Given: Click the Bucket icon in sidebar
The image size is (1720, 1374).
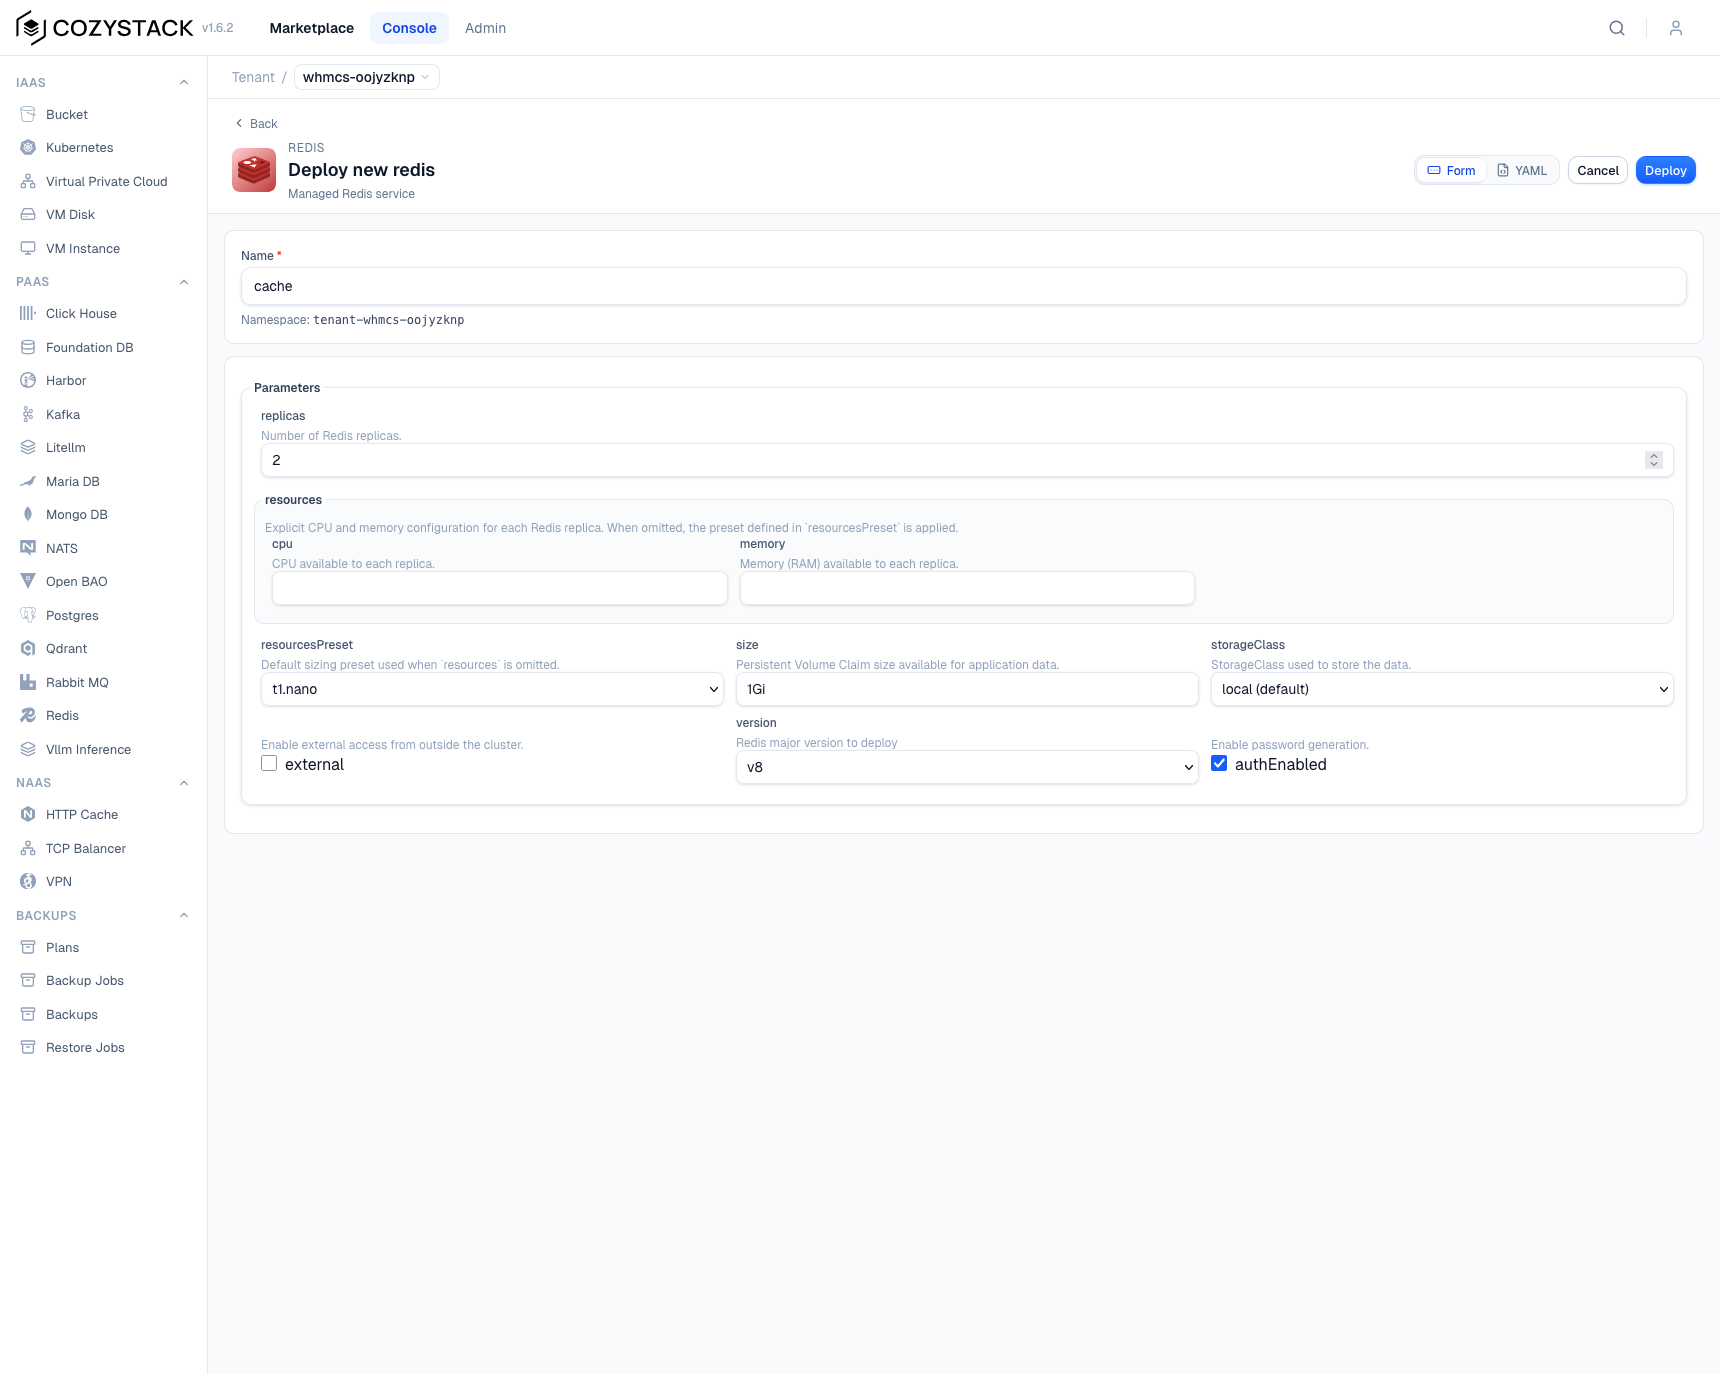Looking at the screenshot, I should pos(28,114).
